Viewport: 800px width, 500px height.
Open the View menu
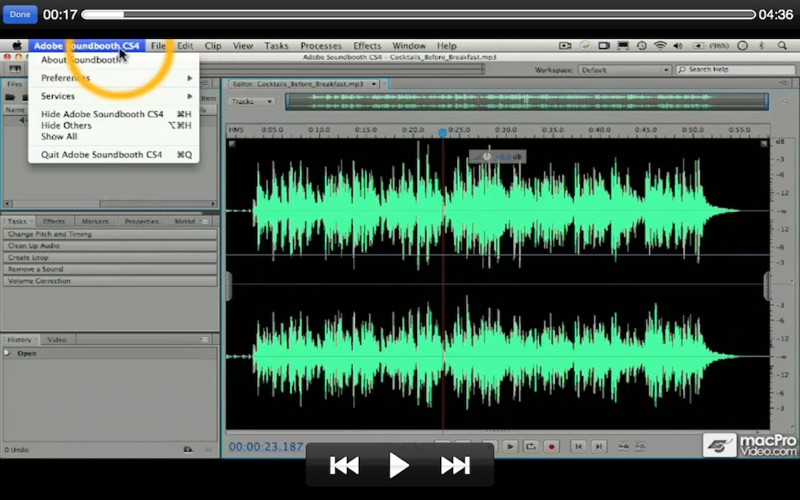(243, 45)
